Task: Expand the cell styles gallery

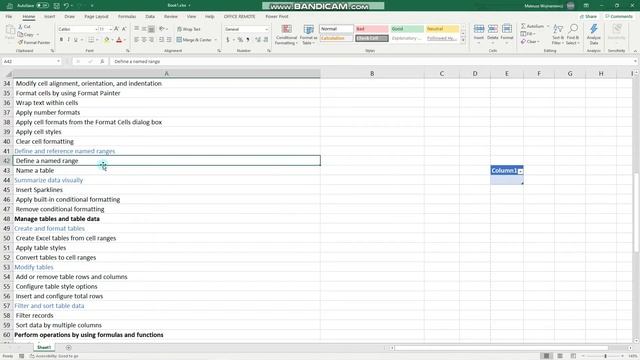Action: click(463, 40)
